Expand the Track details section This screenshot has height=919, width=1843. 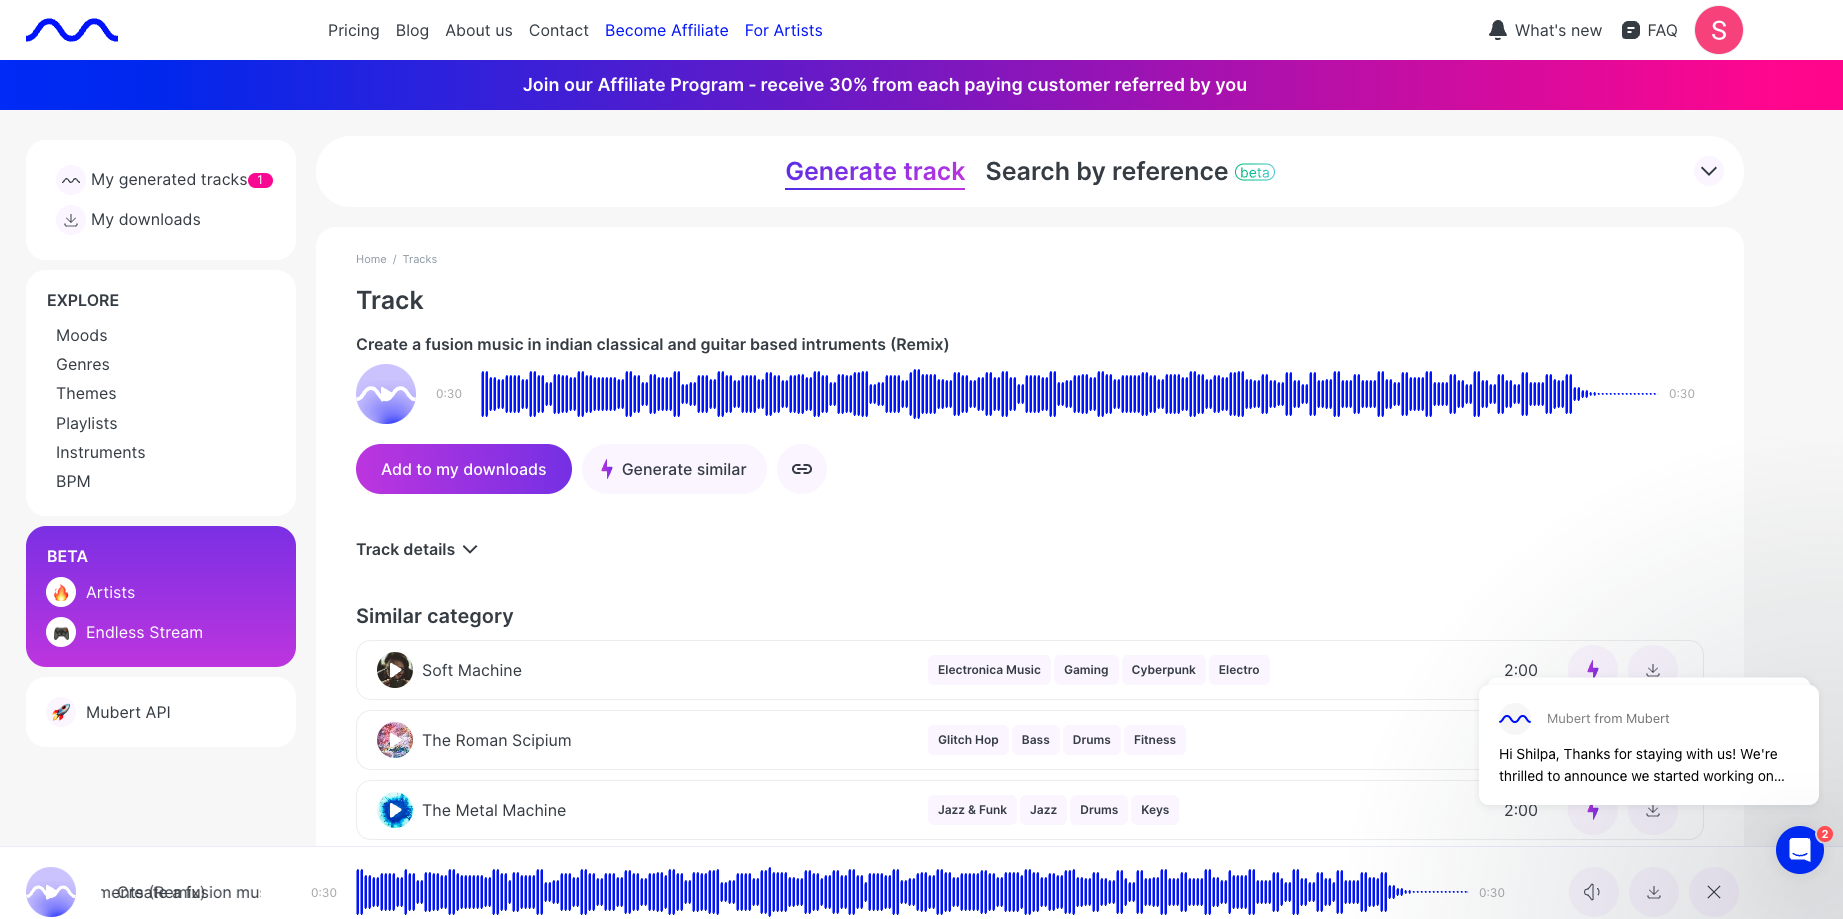click(x=416, y=549)
